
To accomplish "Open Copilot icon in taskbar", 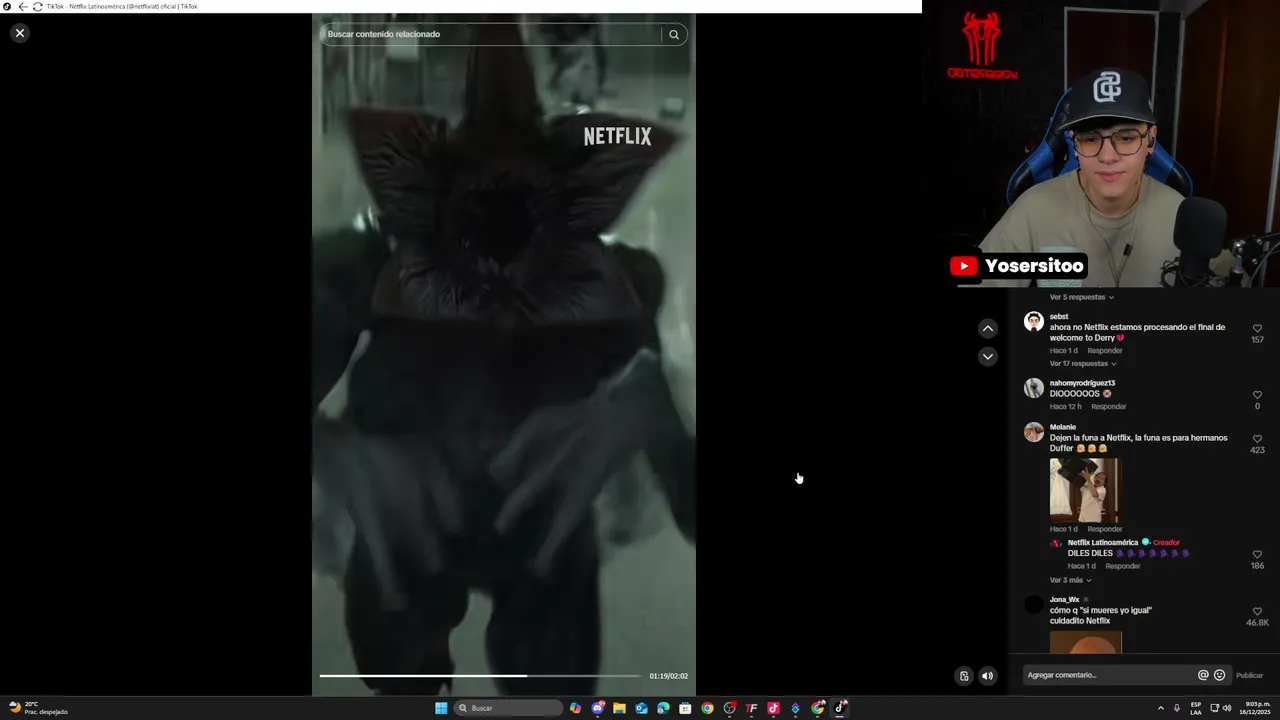I will (x=575, y=708).
